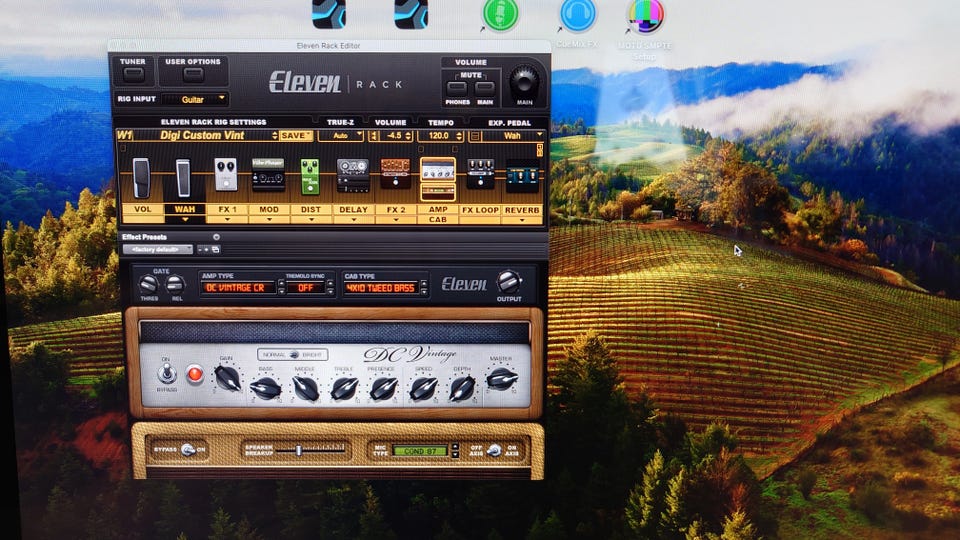Open the dropdown arrow under FX 2
This screenshot has width=960, height=540.
point(396,219)
